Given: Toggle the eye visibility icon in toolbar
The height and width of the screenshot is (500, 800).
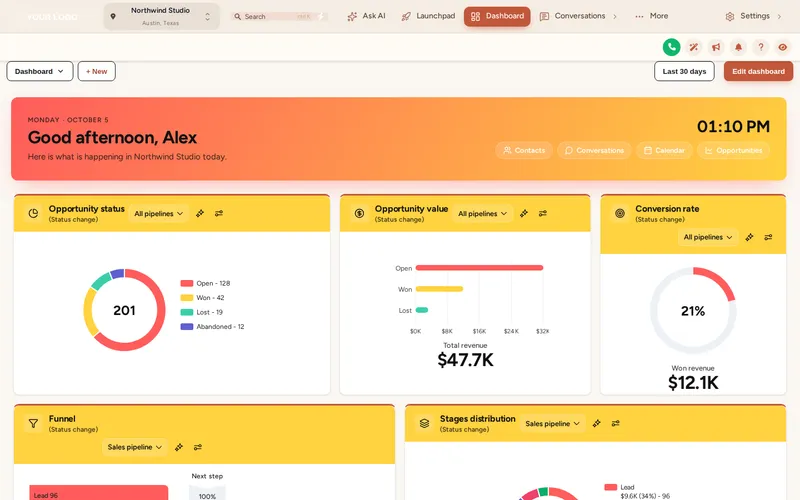Looking at the screenshot, I should click(x=783, y=47).
